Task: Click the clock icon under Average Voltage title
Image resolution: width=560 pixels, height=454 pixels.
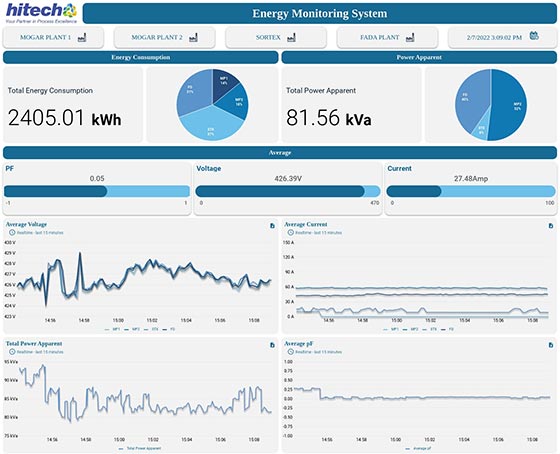Action: point(12,233)
